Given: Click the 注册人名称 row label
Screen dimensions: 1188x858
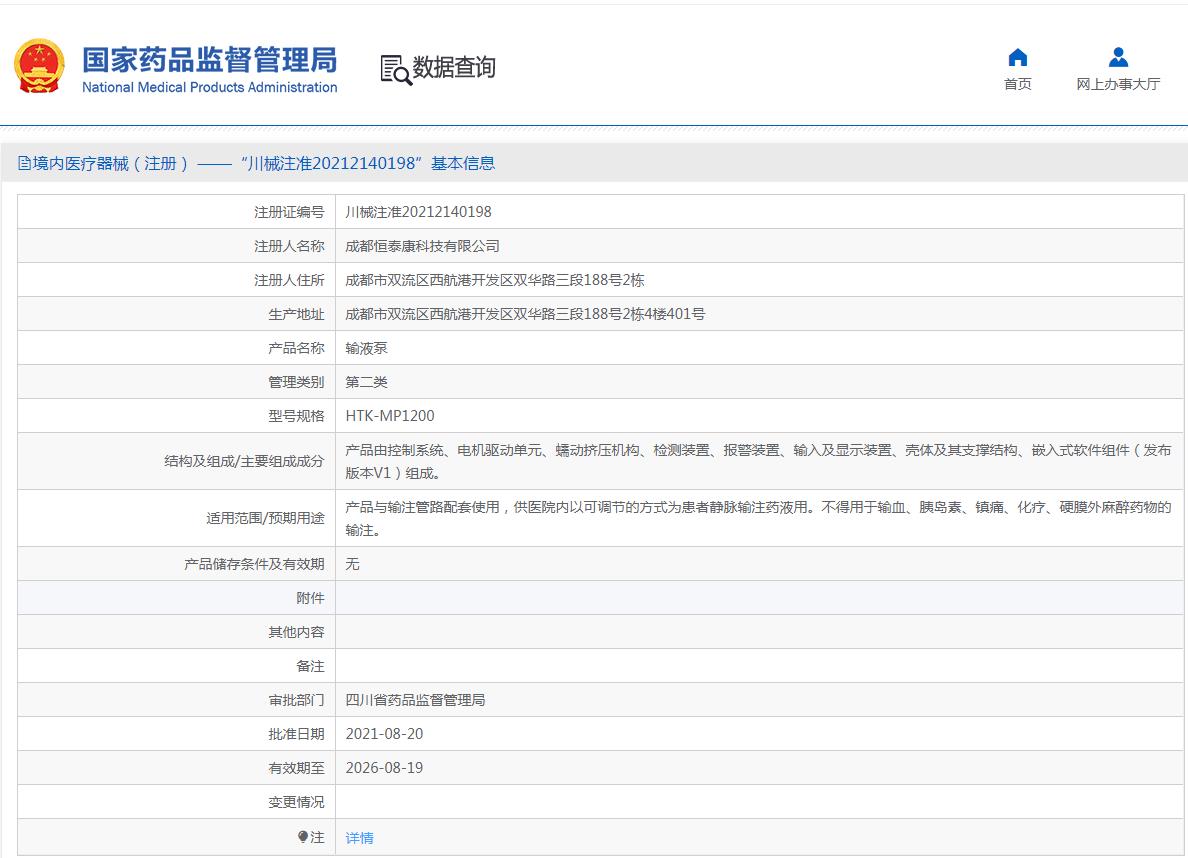Looking at the screenshot, I should (289, 246).
